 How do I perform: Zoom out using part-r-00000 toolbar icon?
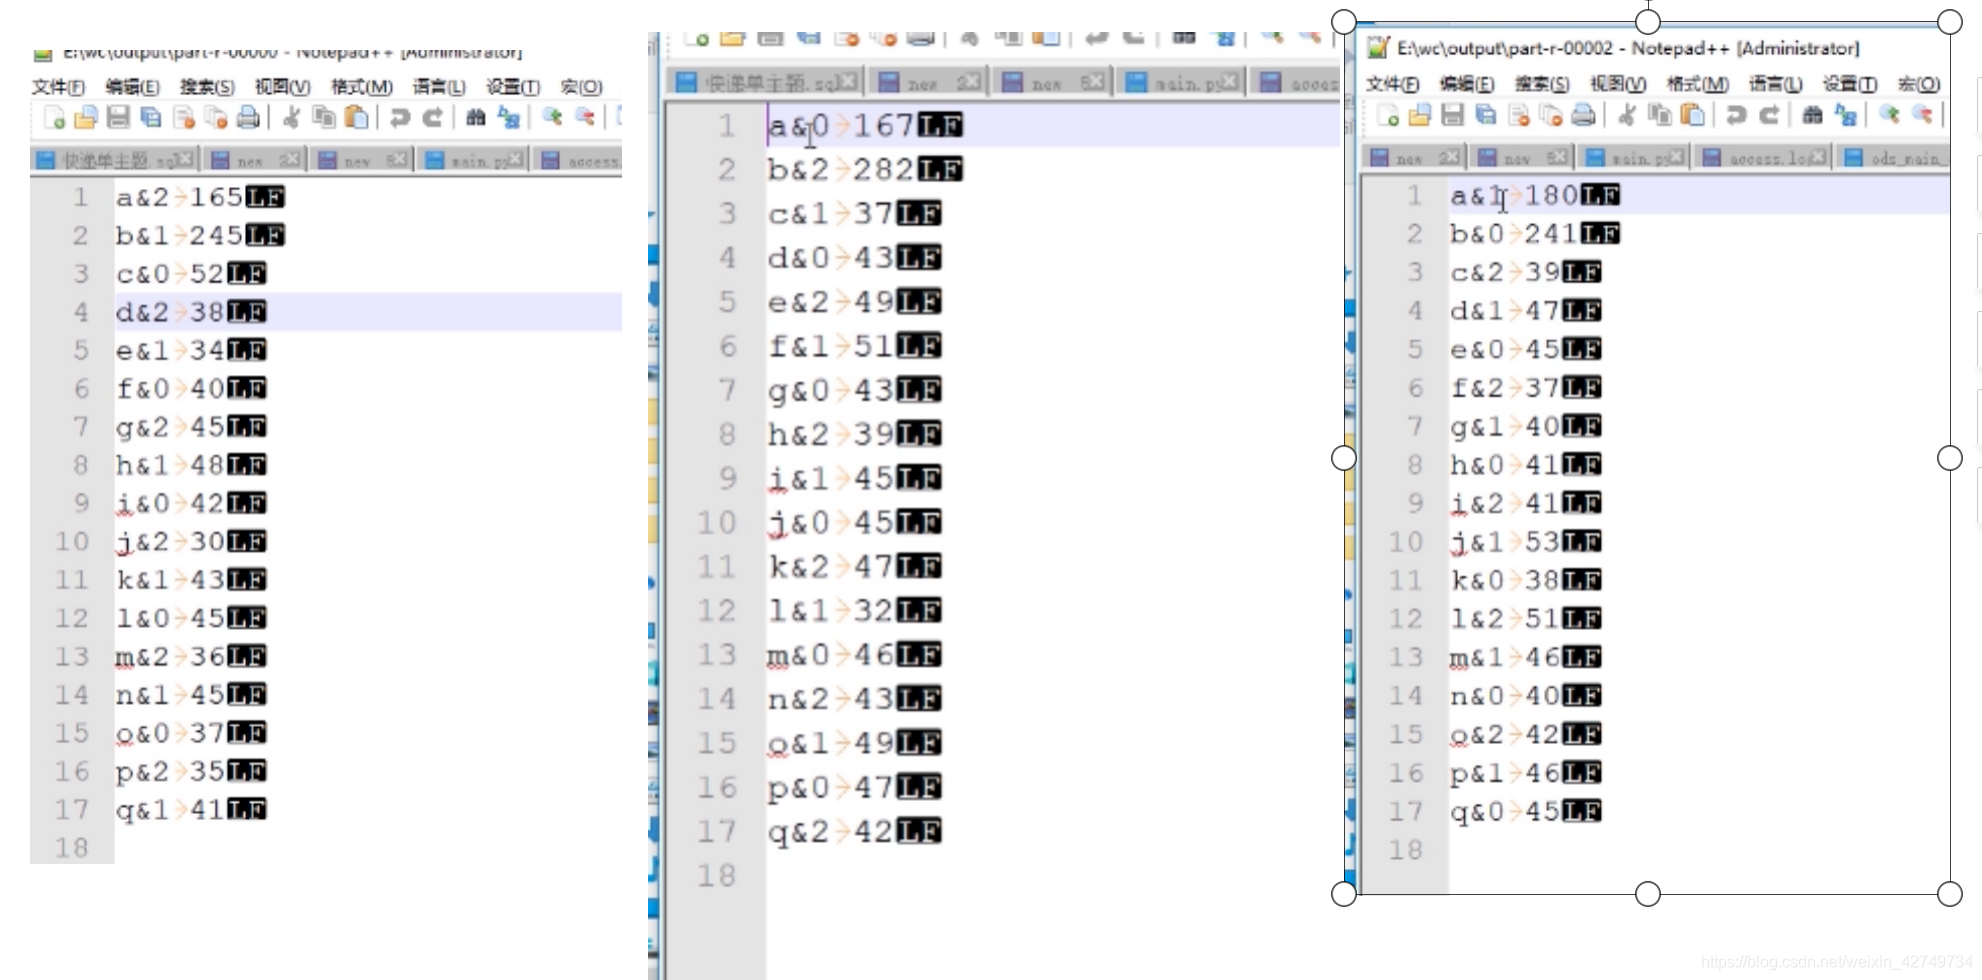tap(585, 118)
